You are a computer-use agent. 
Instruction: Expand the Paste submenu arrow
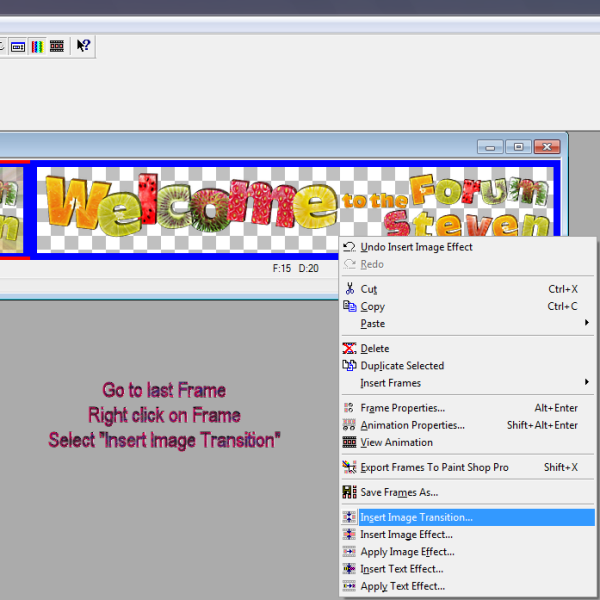[587, 323]
